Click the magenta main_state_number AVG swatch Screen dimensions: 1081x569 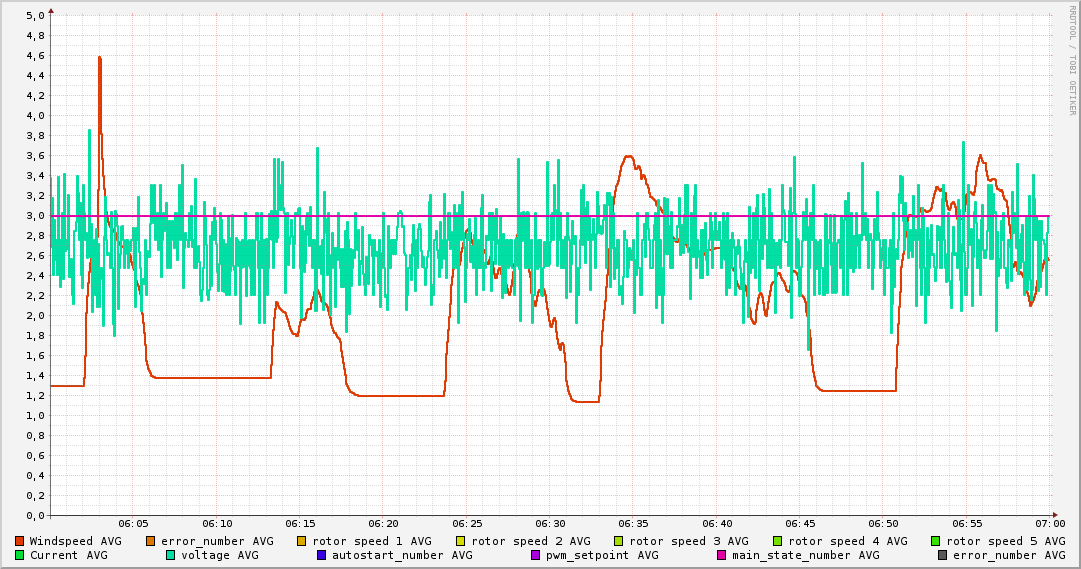[x=722, y=555]
